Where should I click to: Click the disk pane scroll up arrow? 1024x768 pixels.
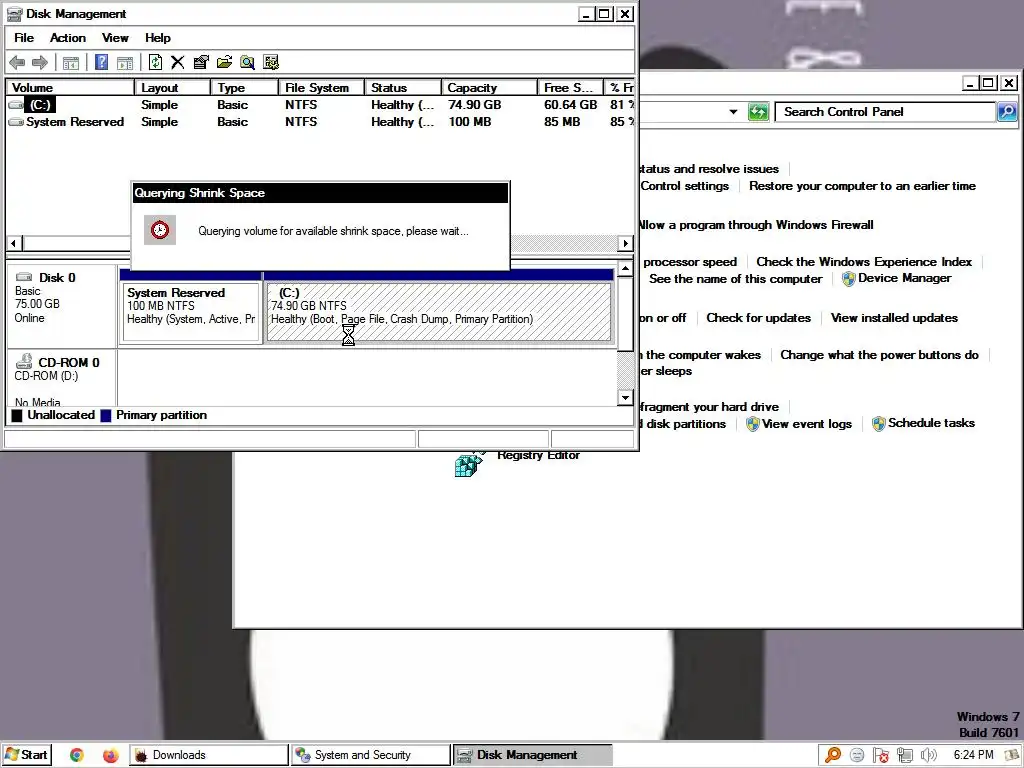coord(626,268)
